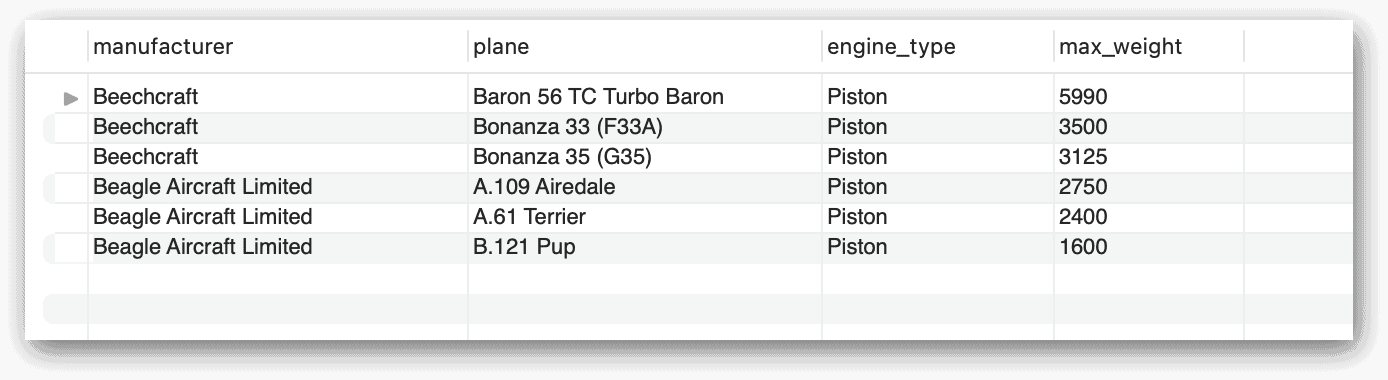Click the max_weight value 2400

pos(1082,217)
